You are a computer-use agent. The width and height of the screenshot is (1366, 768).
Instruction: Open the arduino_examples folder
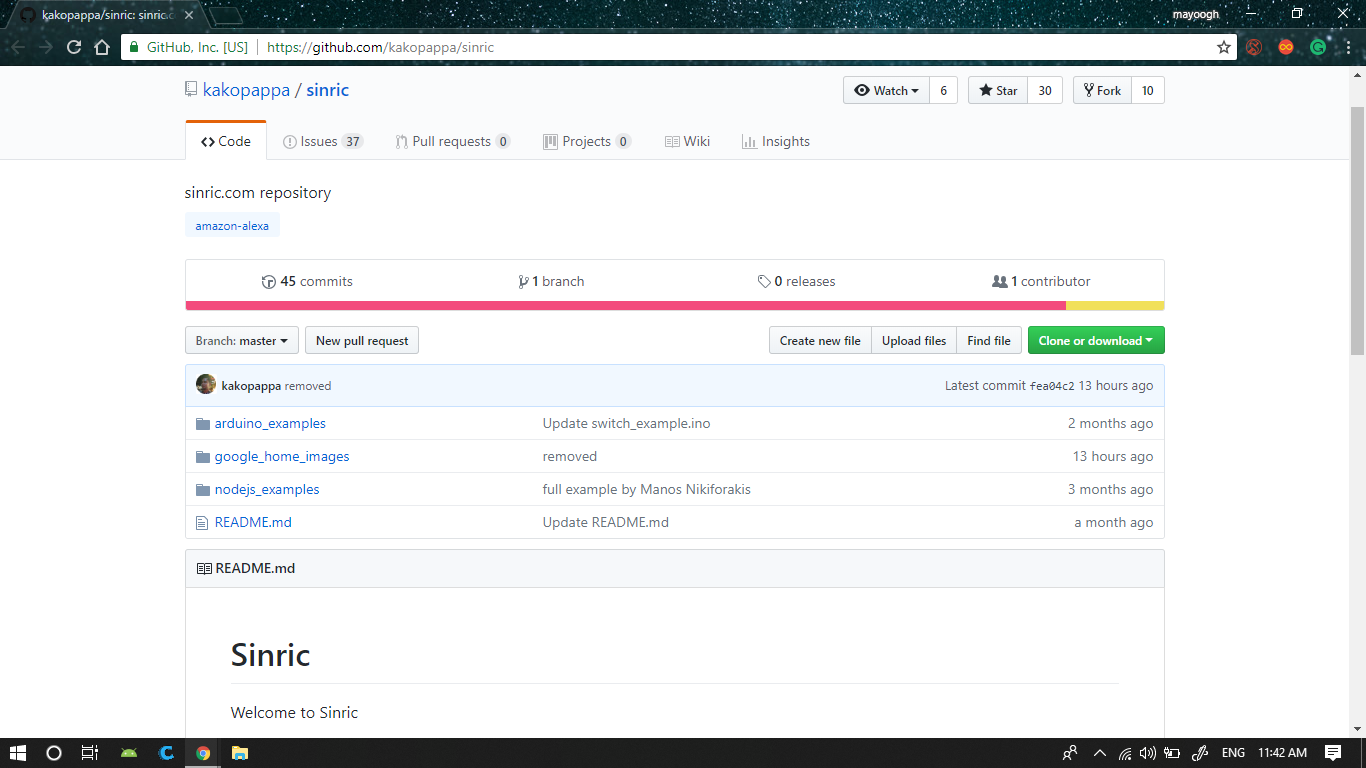point(270,424)
